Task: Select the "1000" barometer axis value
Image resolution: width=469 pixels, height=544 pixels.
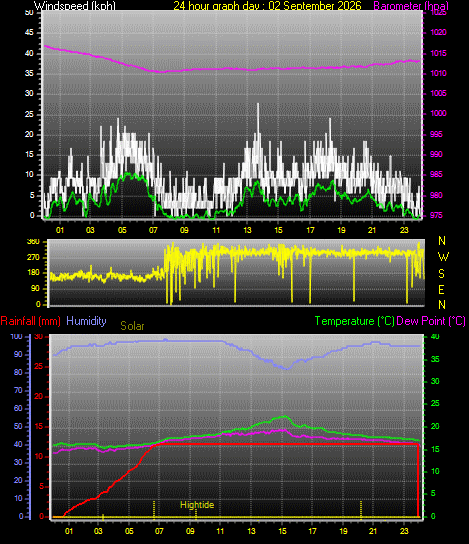Action: pyautogui.click(x=438, y=113)
